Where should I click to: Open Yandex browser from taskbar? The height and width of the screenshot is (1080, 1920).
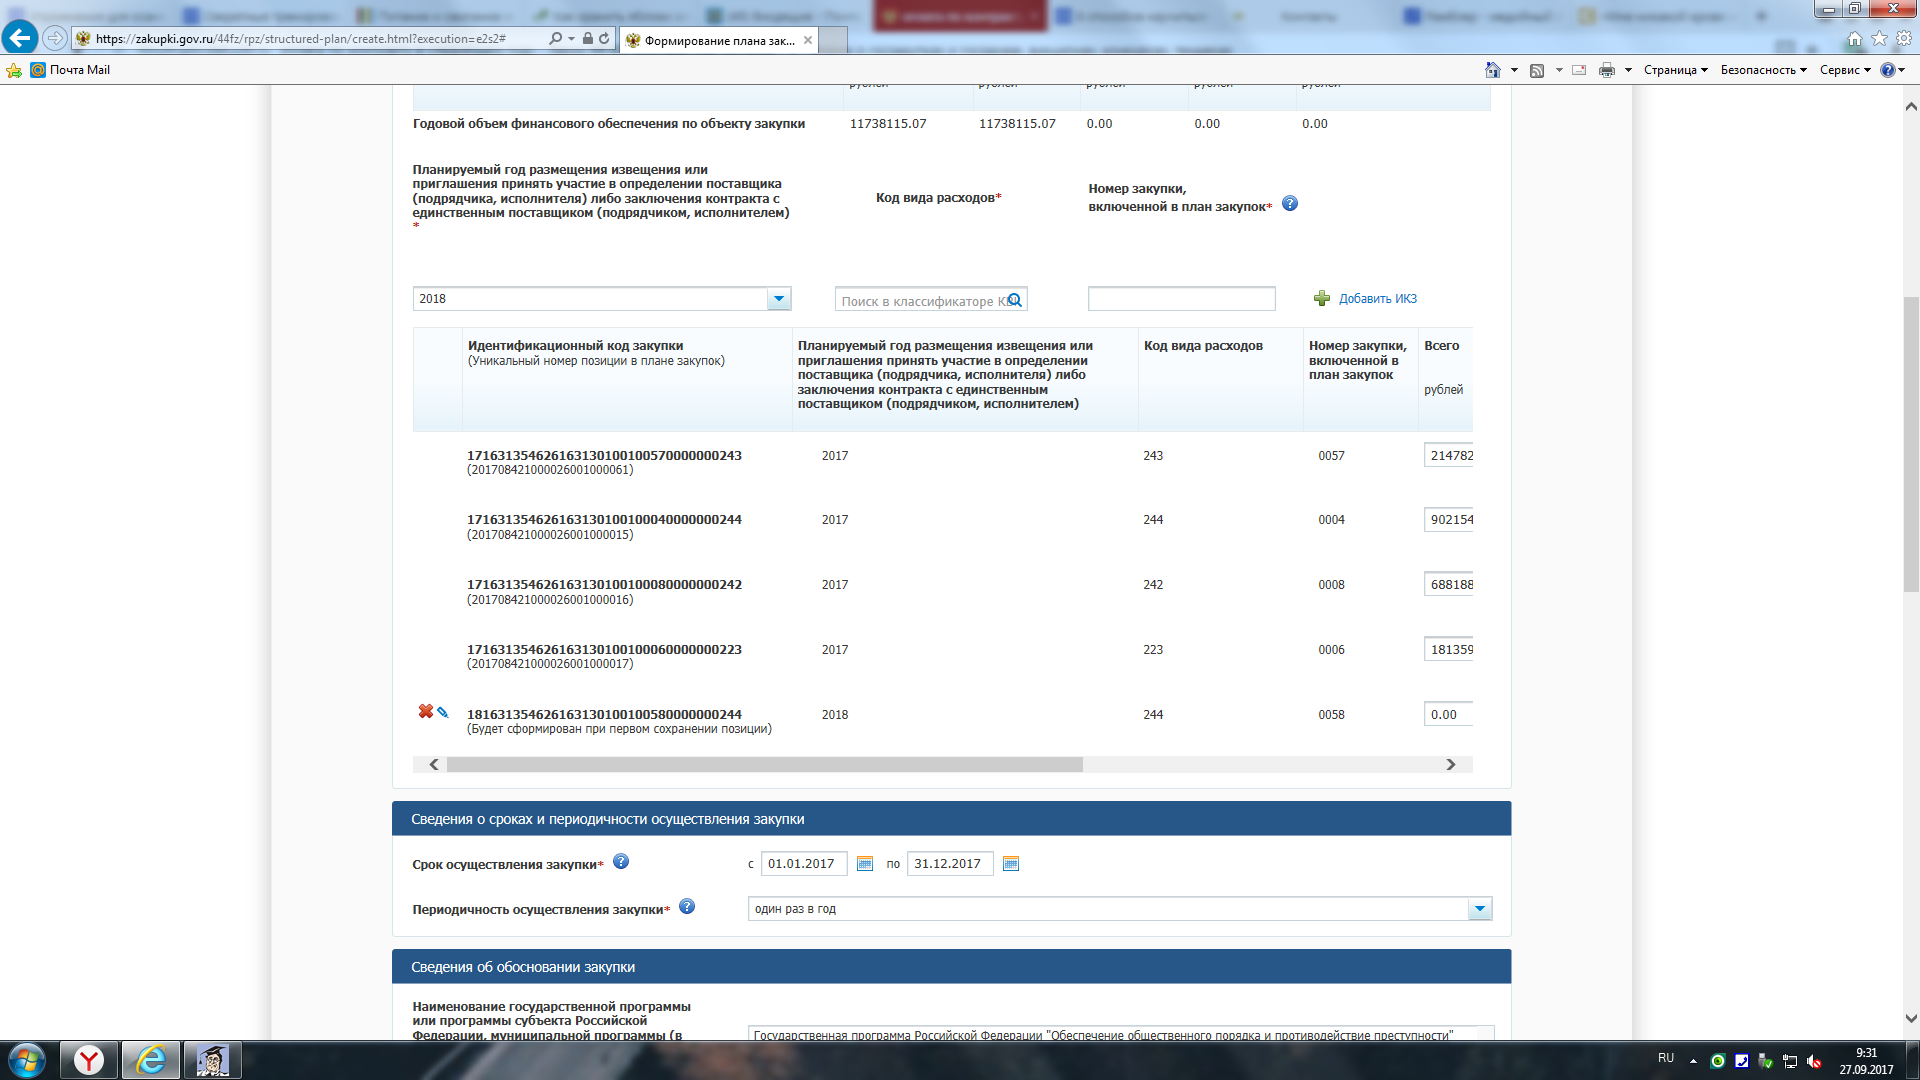pos(89,1060)
